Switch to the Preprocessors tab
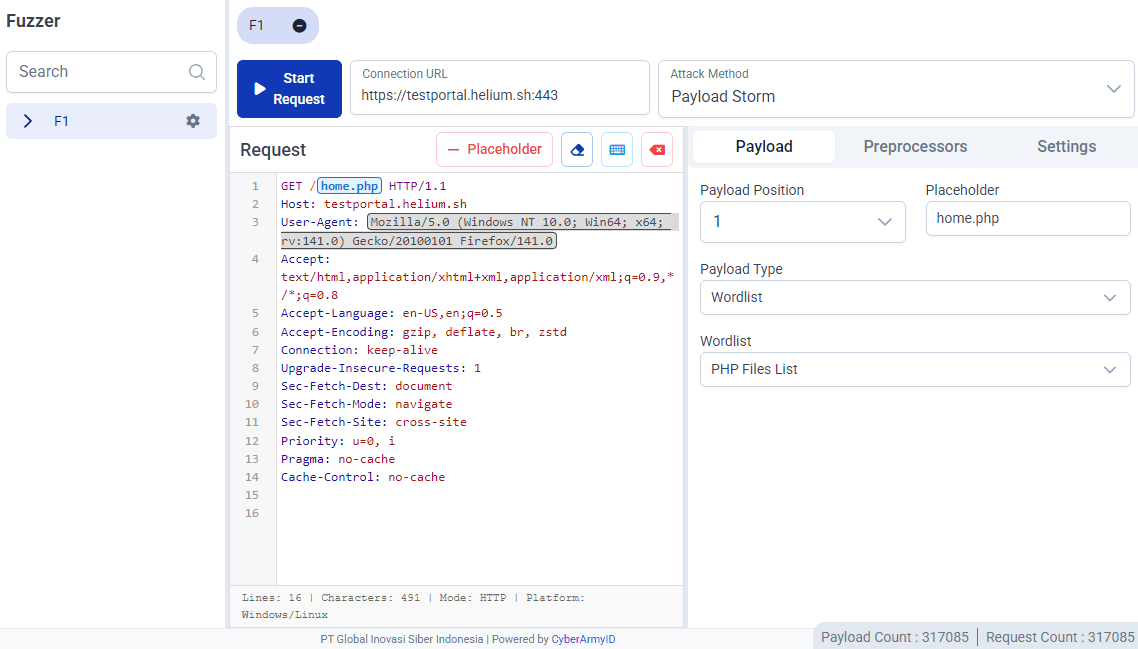This screenshot has height=649, width=1138. [x=915, y=147]
